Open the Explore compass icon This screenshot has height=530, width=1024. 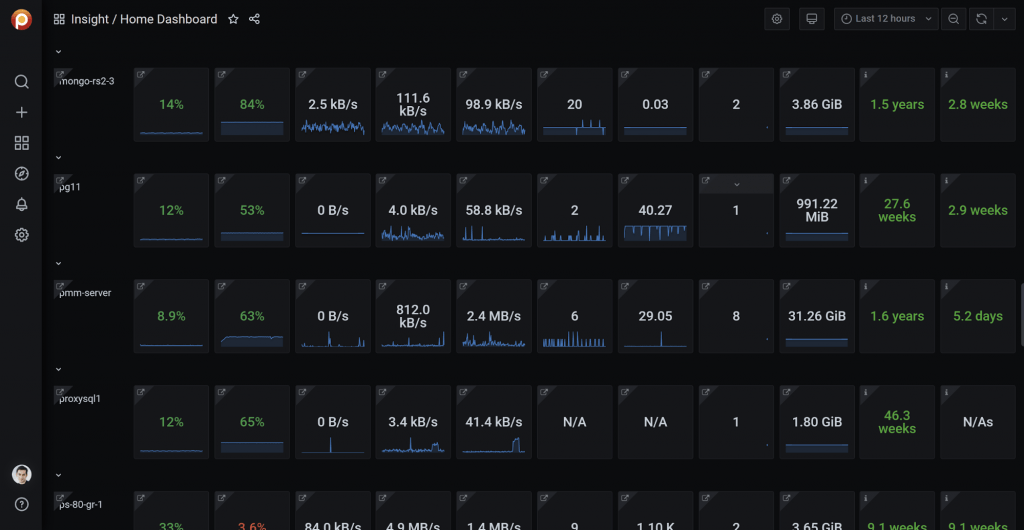tap(22, 174)
